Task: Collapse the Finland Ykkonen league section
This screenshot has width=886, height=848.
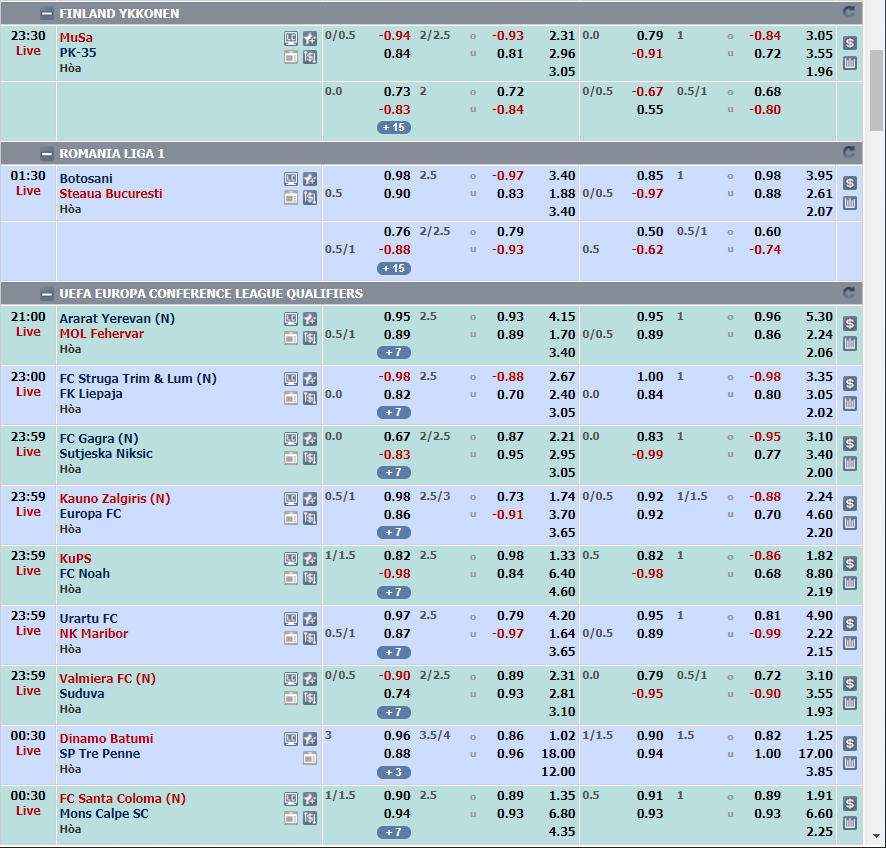Action: click(x=47, y=14)
